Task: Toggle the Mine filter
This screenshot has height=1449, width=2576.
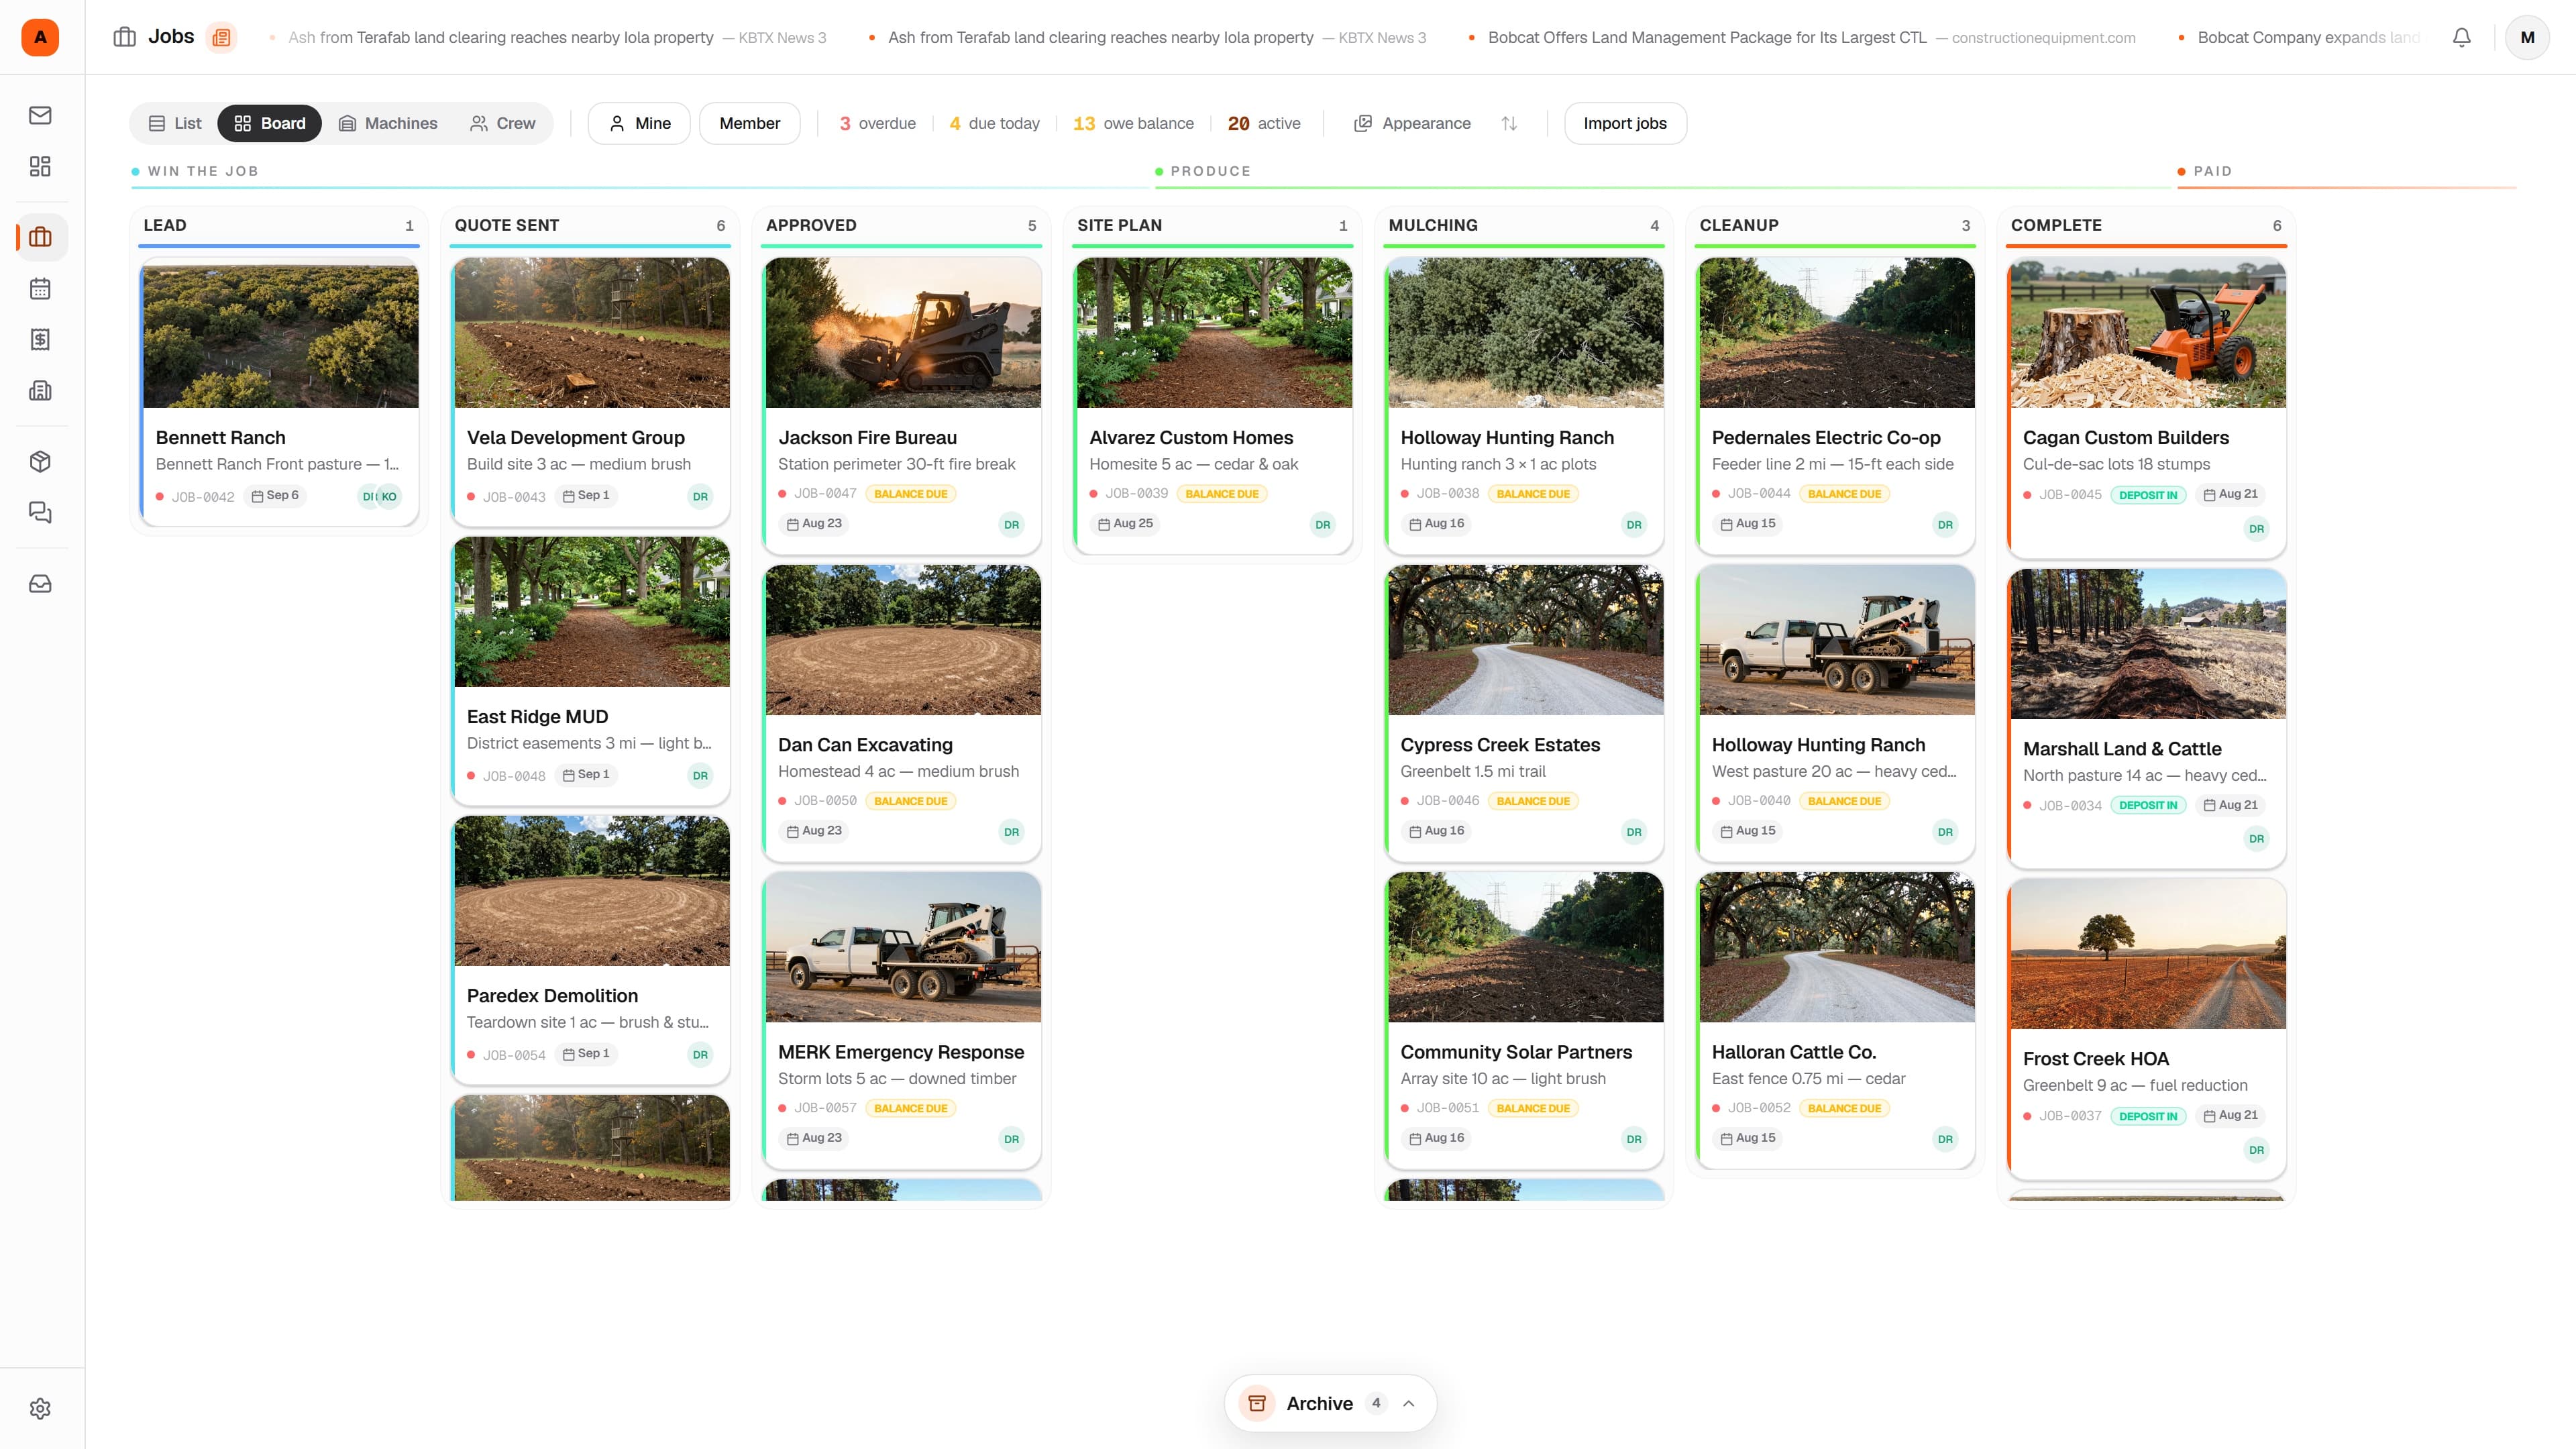Action: pyautogui.click(x=639, y=123)
